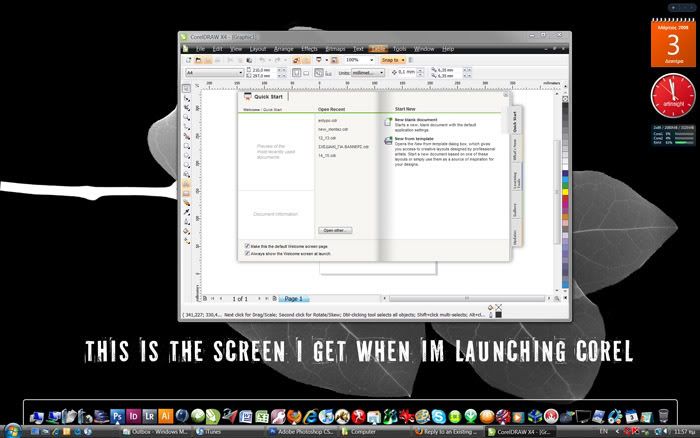Click the Welcome screen toolbar icon
Image resolution: width=700 pixels, height=438 pixels.
pos(334,60)
